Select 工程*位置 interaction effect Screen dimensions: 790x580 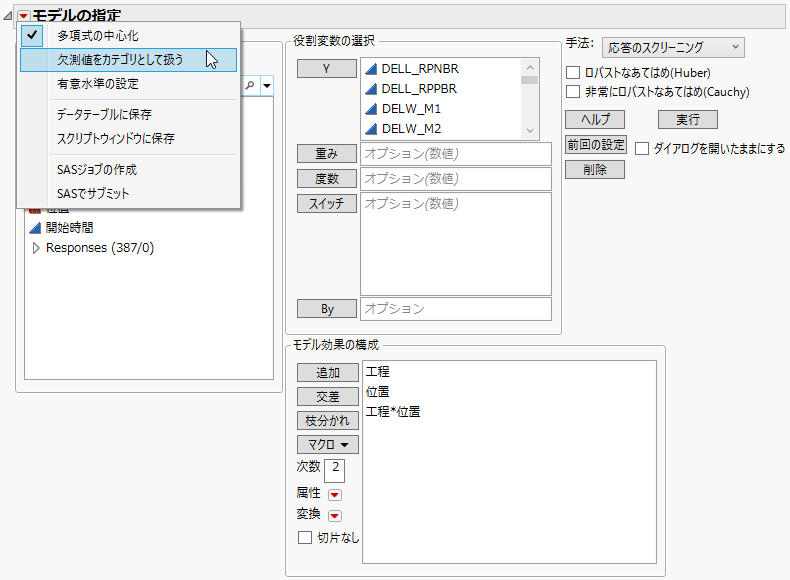(x=393, y=412)
